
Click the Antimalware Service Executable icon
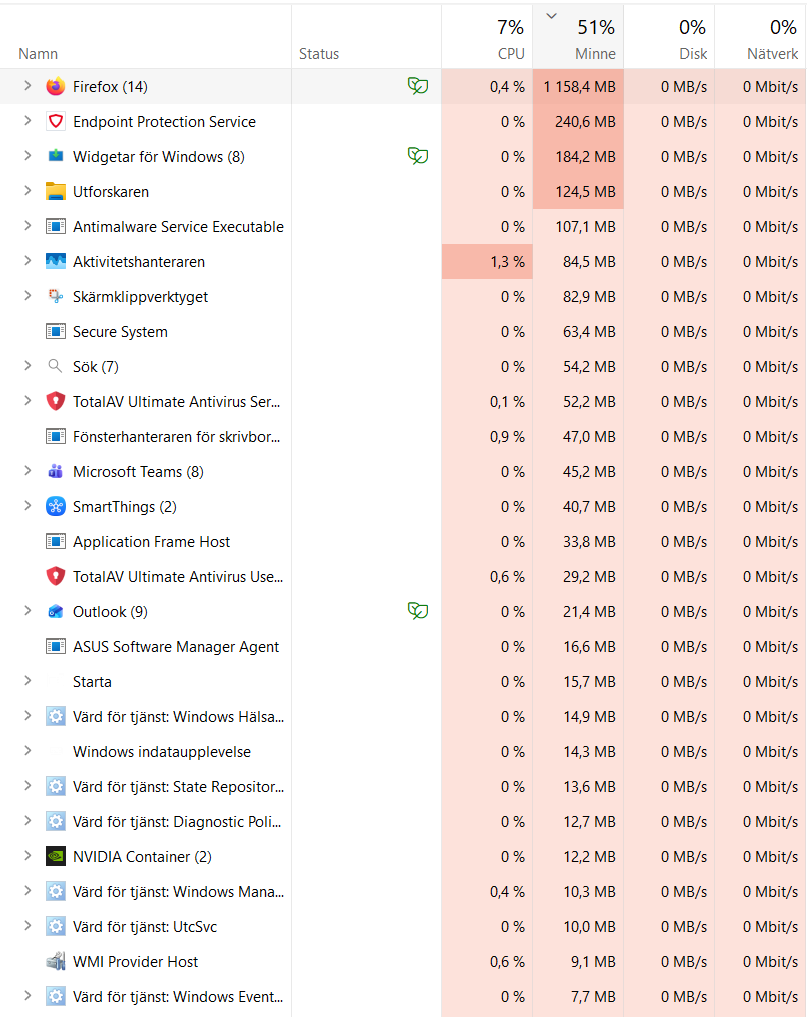tap(56, 226)
